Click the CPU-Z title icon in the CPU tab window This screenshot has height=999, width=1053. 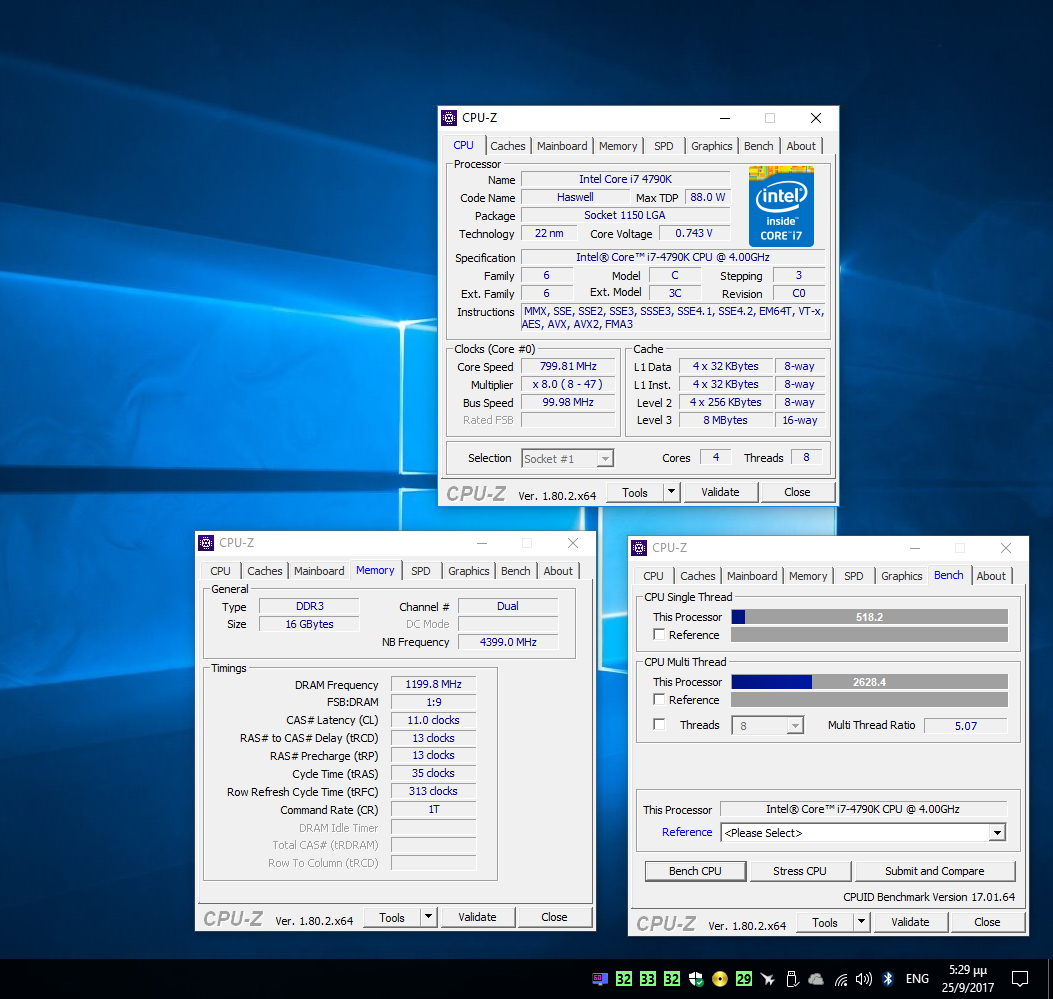[x=449, y=118]
